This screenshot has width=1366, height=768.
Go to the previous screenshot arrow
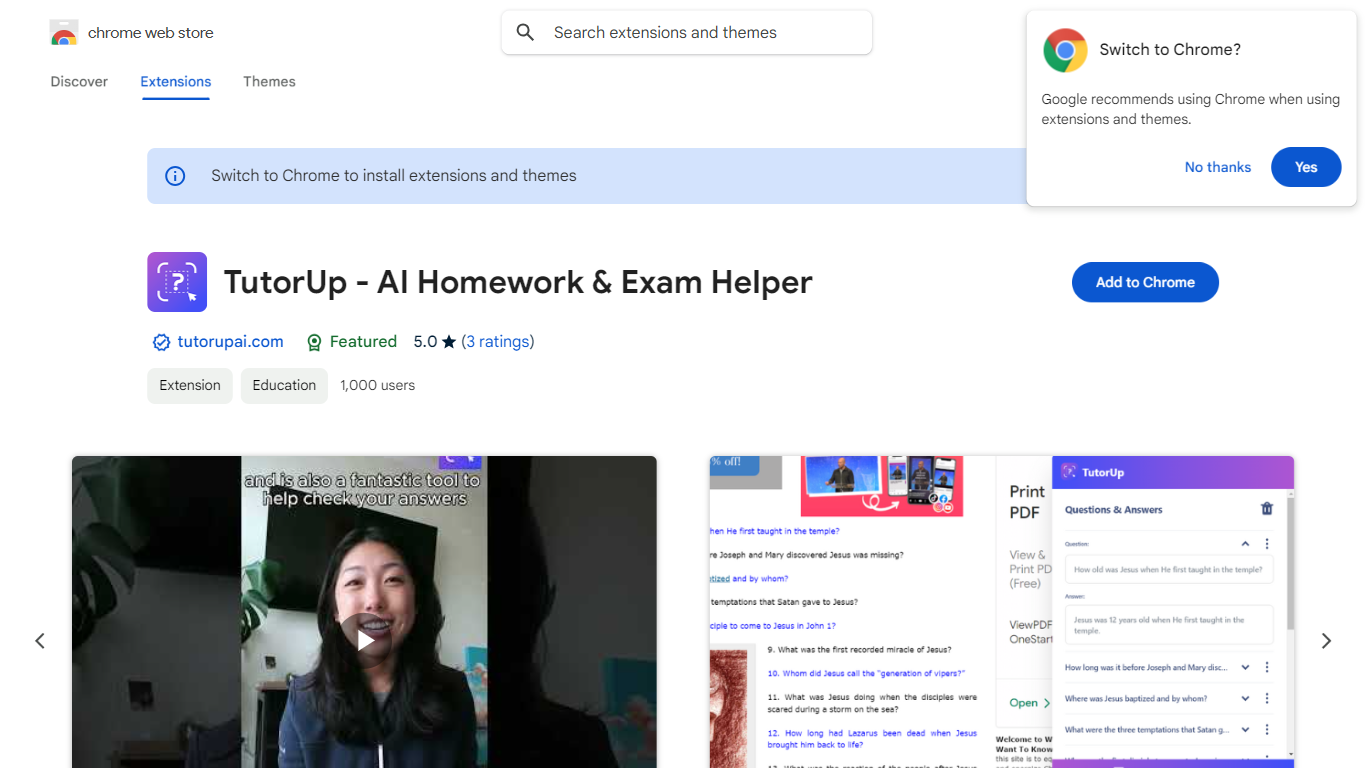[40, 641]
